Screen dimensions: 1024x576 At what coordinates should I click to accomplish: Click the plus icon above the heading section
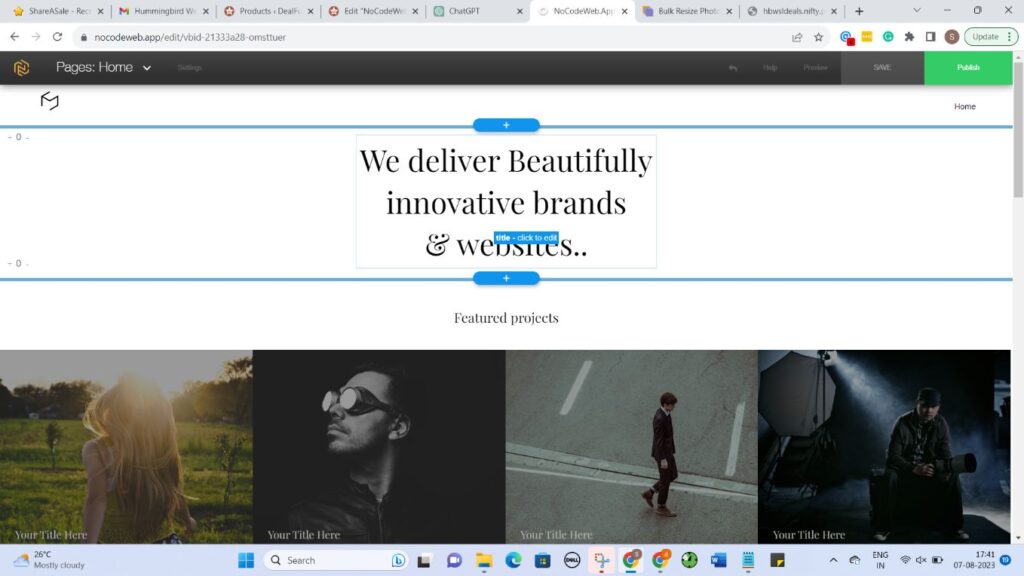pyautogui.click(x=506, y=124)
